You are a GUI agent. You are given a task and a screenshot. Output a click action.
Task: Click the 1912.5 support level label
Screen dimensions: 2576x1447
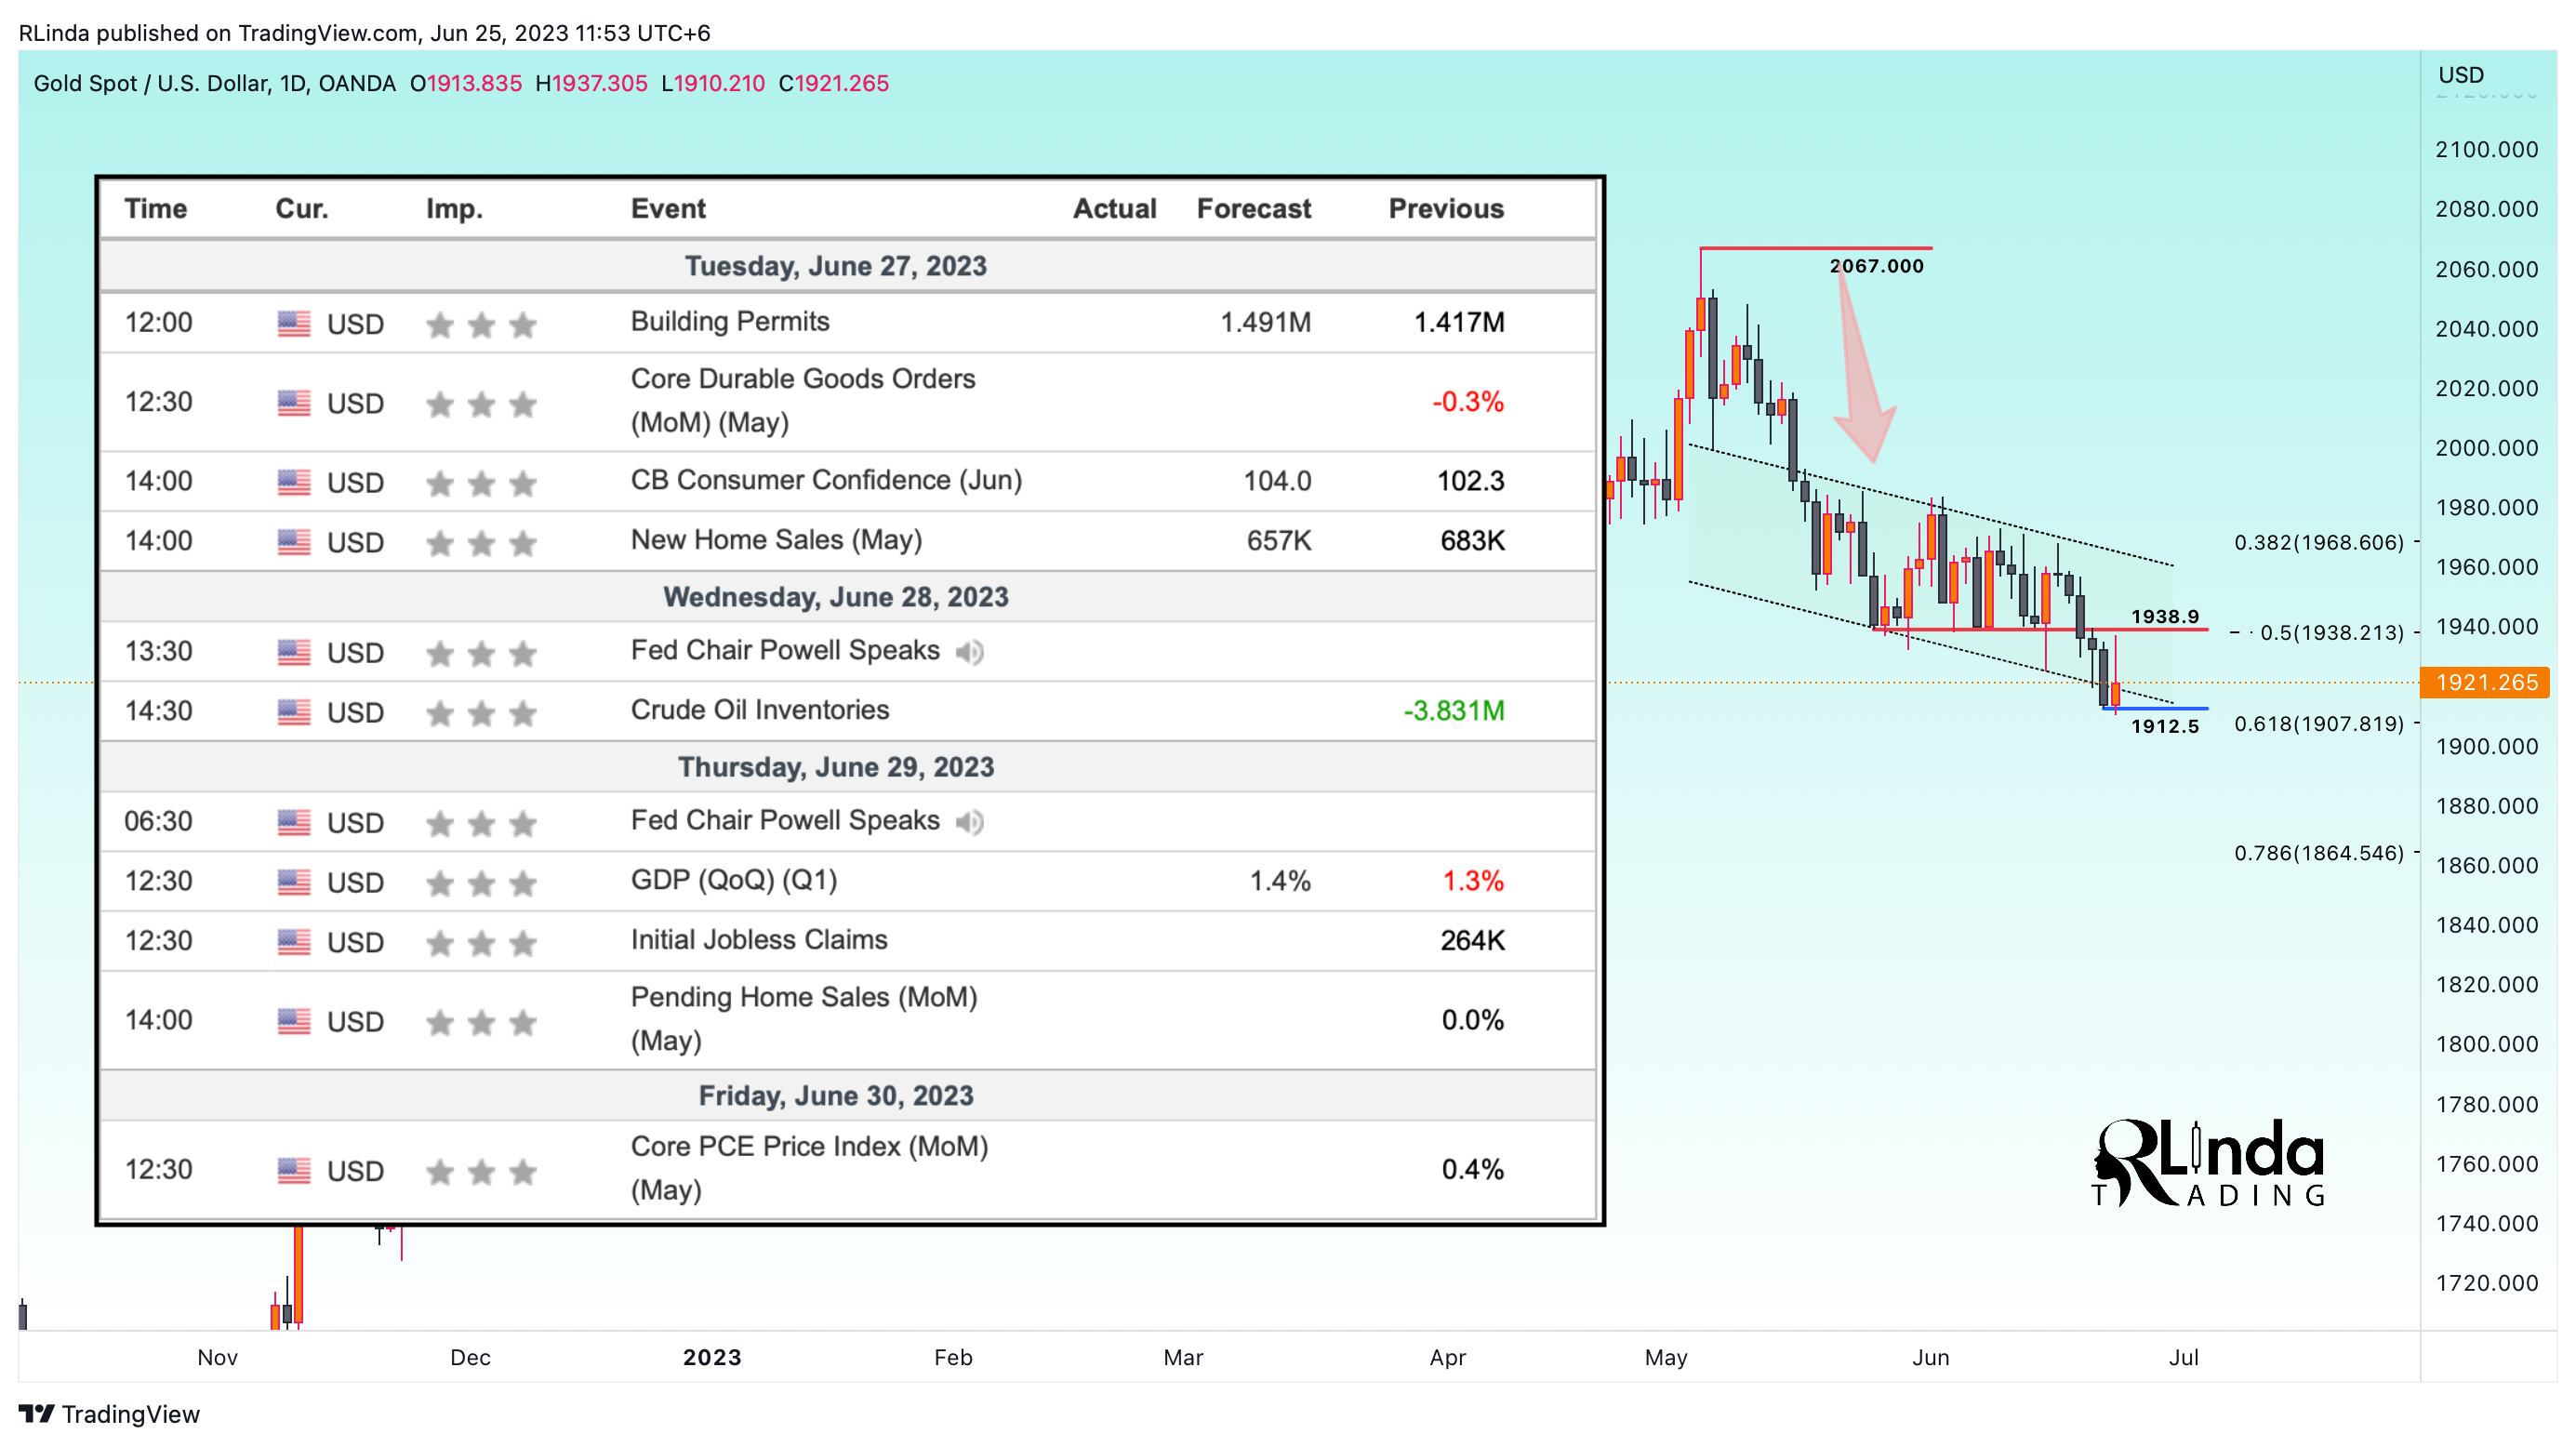point(2165,727)
